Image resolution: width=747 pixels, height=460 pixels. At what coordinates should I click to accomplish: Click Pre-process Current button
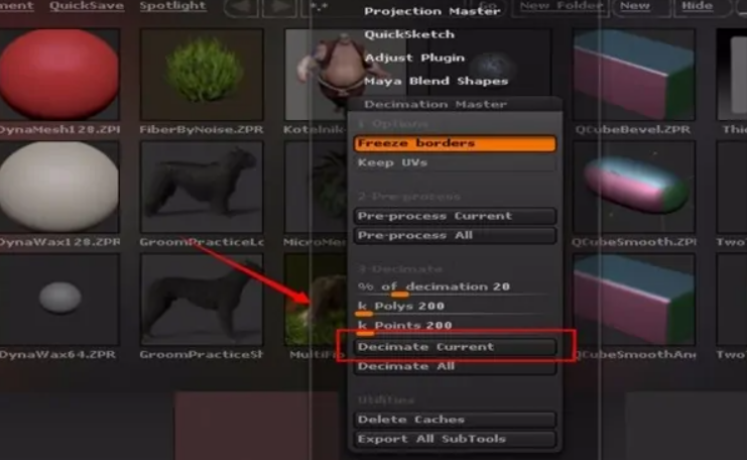tap(455, 216)
